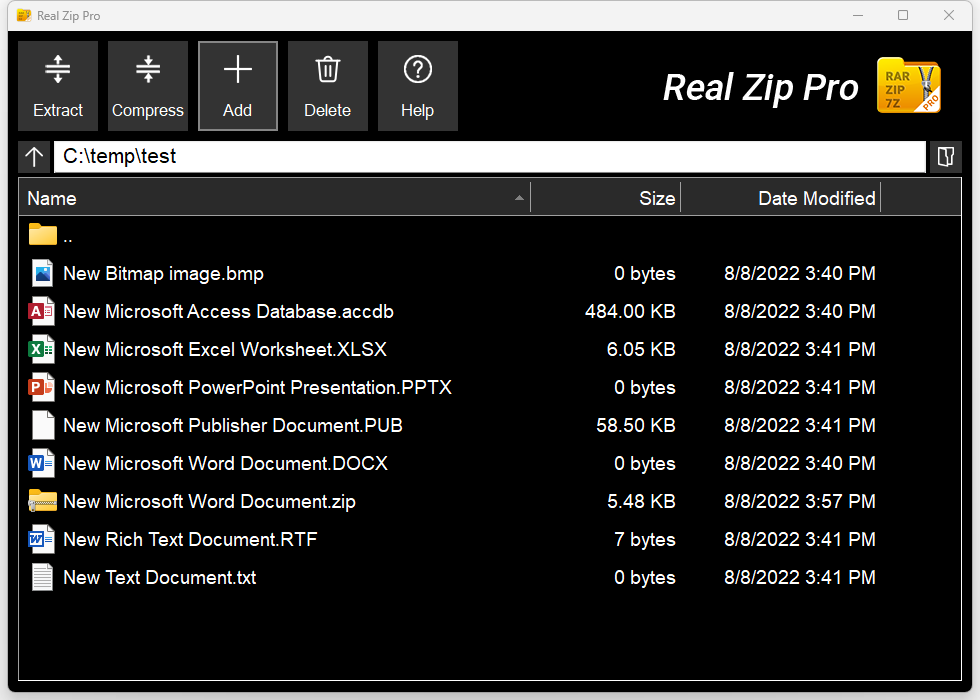This screenshot has width=980, height=700.
Task: Click the Publisher document blank icon
Action: coord(43,426)
